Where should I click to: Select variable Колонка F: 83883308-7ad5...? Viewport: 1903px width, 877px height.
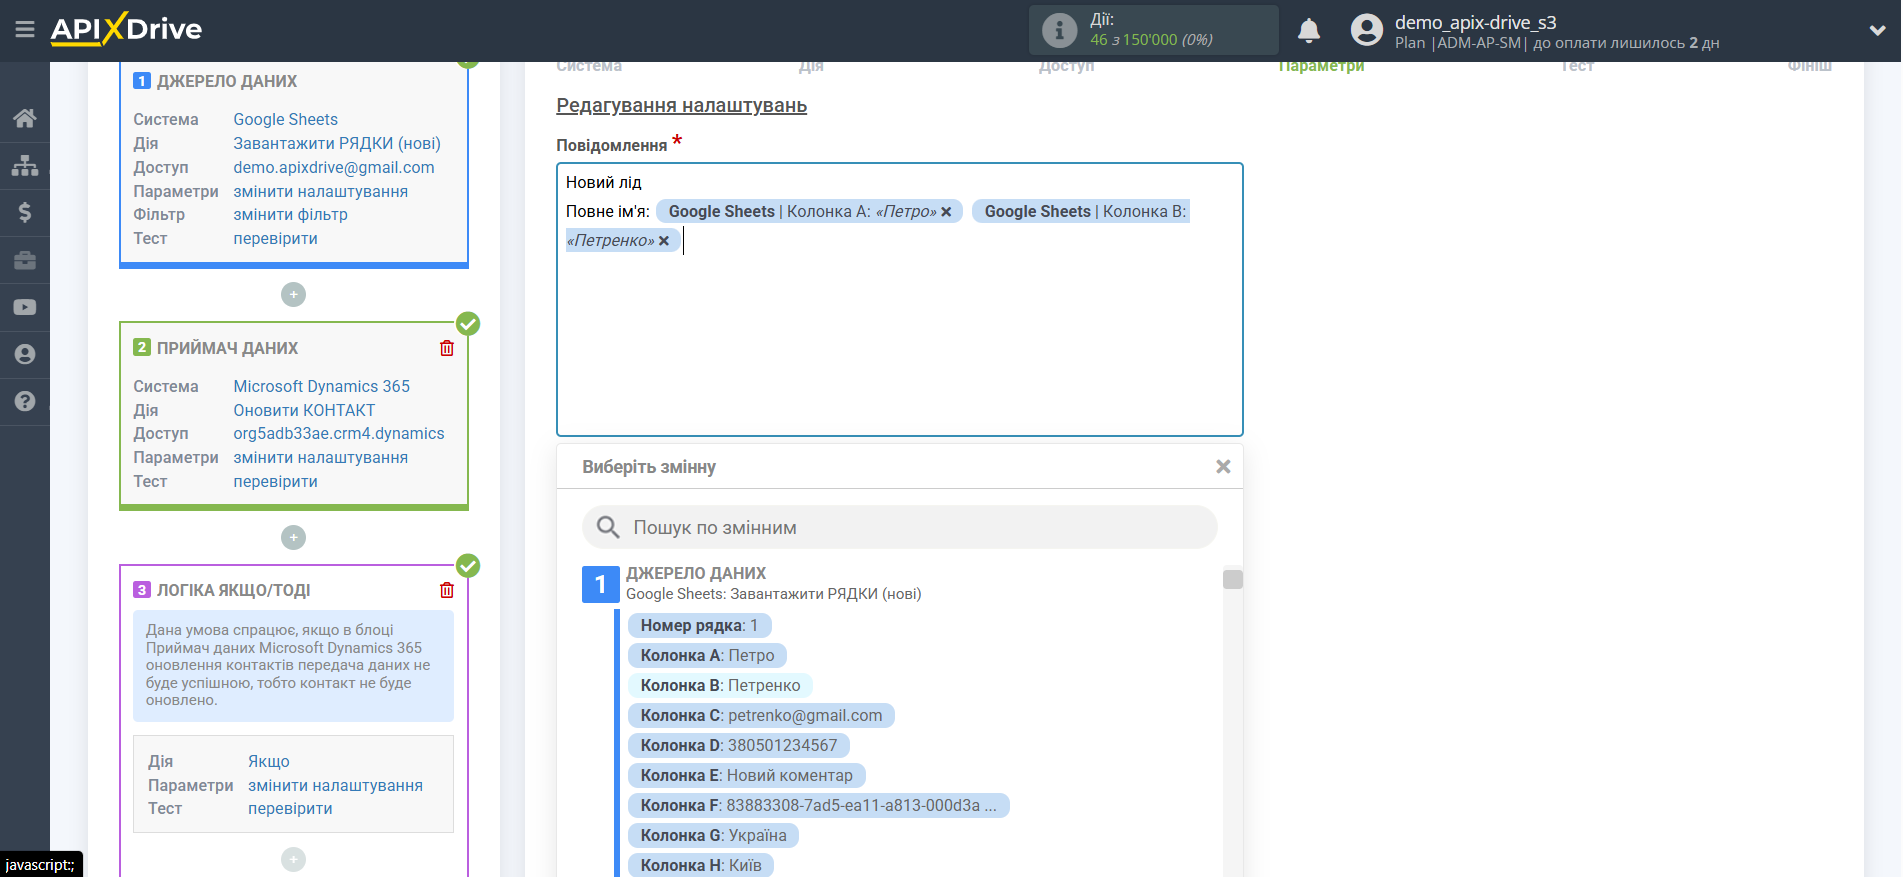tap(818, 805)
